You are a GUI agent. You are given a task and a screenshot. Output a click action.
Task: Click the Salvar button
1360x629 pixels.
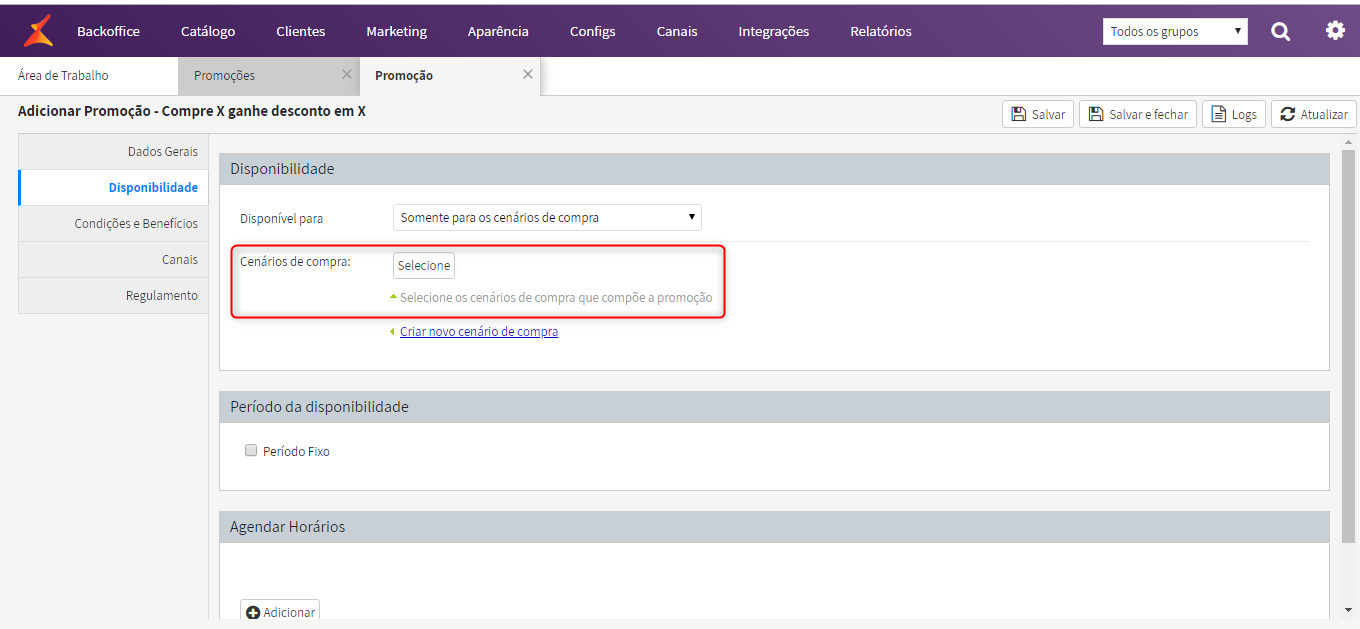pyautogui.click(x=1038, y=114)
